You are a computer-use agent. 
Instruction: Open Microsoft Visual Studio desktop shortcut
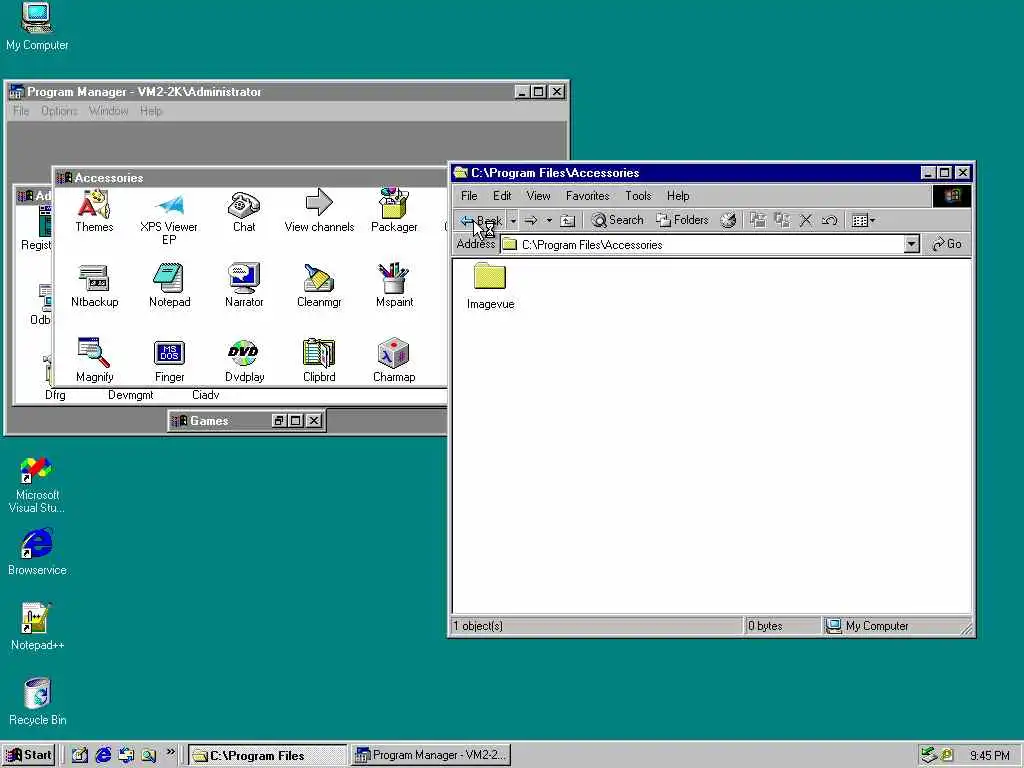tap(37, 485)
